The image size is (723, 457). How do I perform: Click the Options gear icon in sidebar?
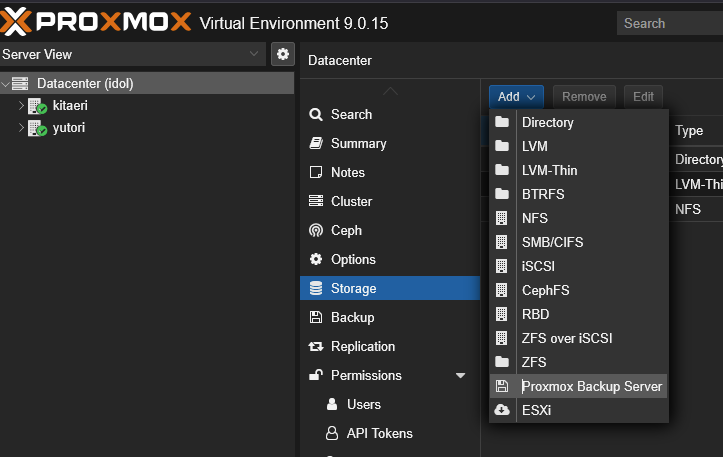pyautogui.click(x=316, y=259)
